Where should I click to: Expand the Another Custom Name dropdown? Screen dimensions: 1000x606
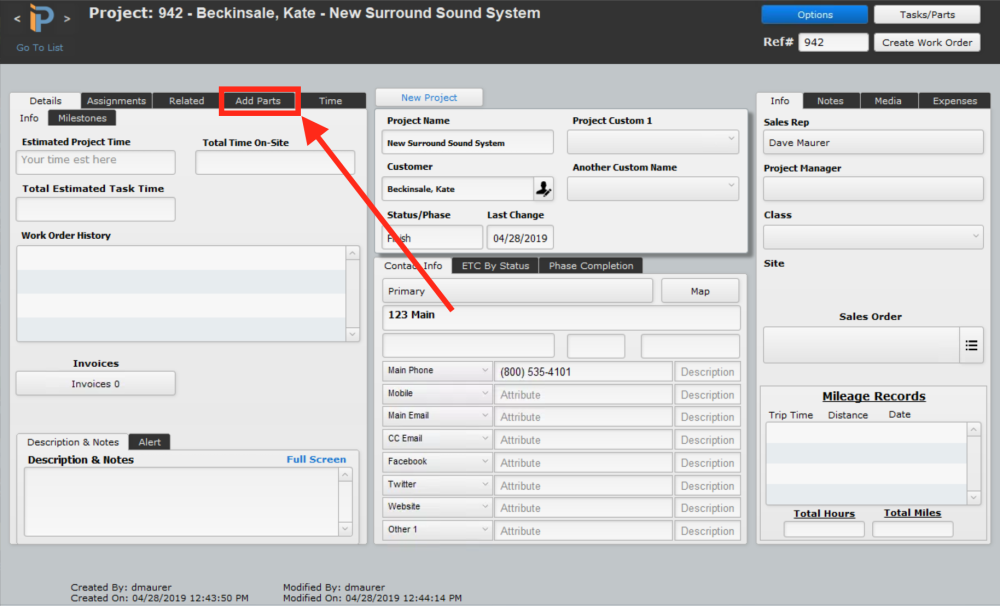[x=653, y=189]
